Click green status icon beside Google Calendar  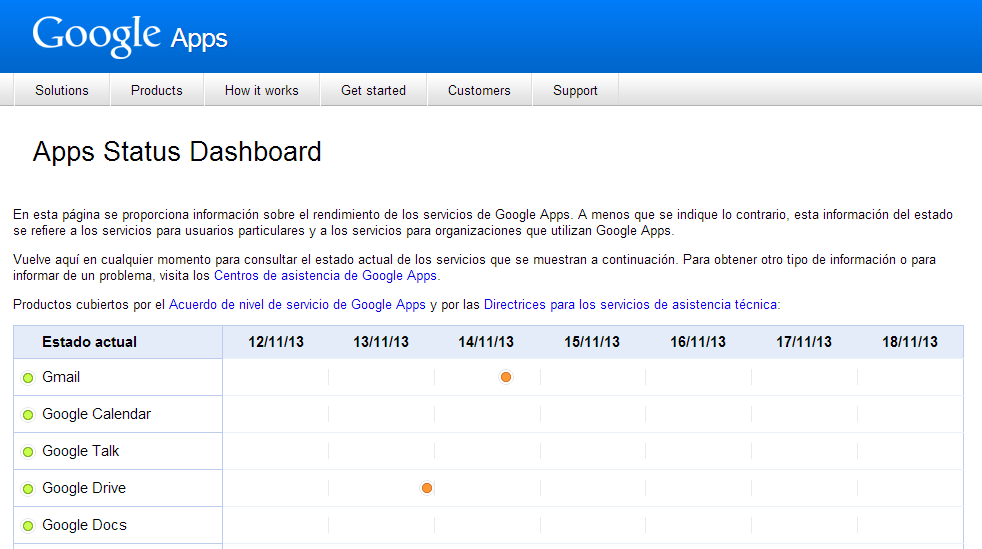point(28,415)
